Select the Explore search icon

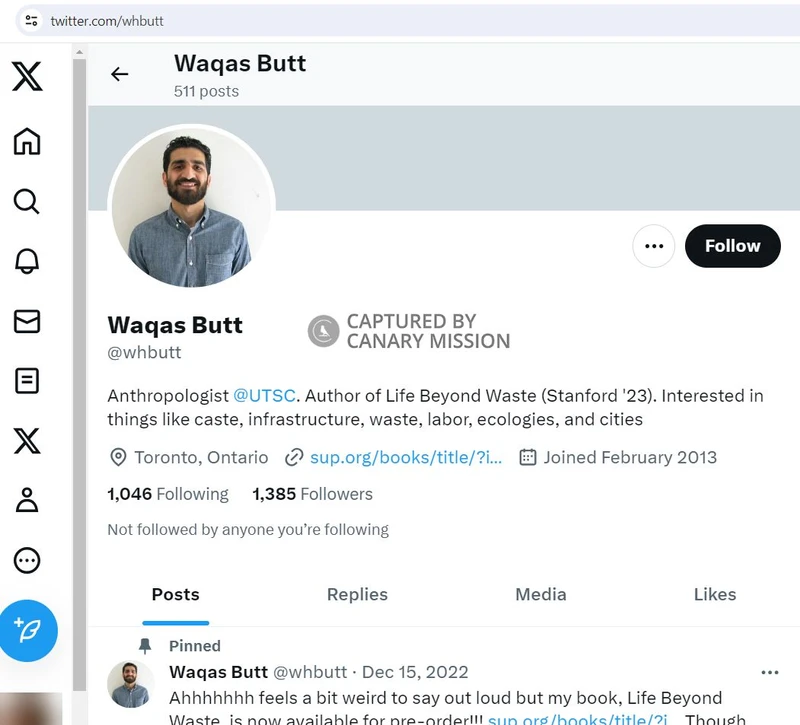[27, 202]
